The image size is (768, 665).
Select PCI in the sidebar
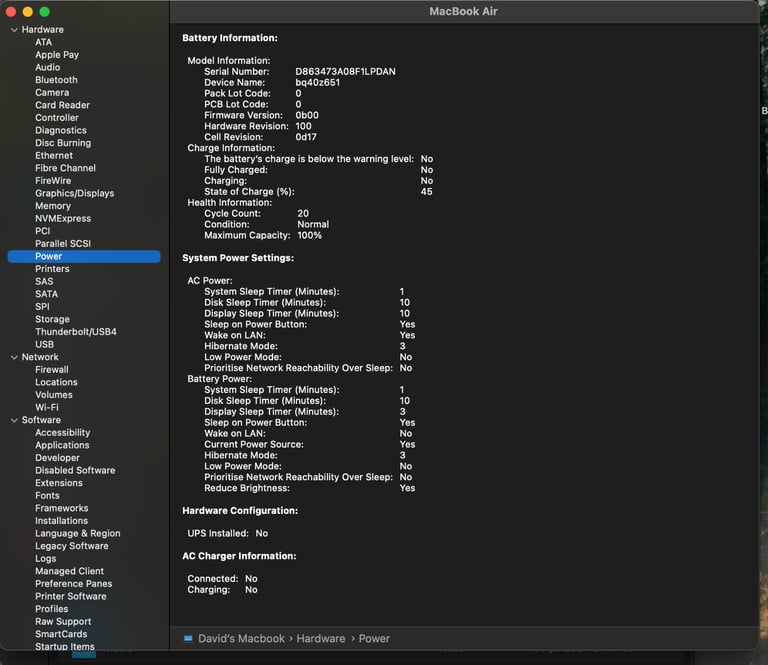click(43, 231)
